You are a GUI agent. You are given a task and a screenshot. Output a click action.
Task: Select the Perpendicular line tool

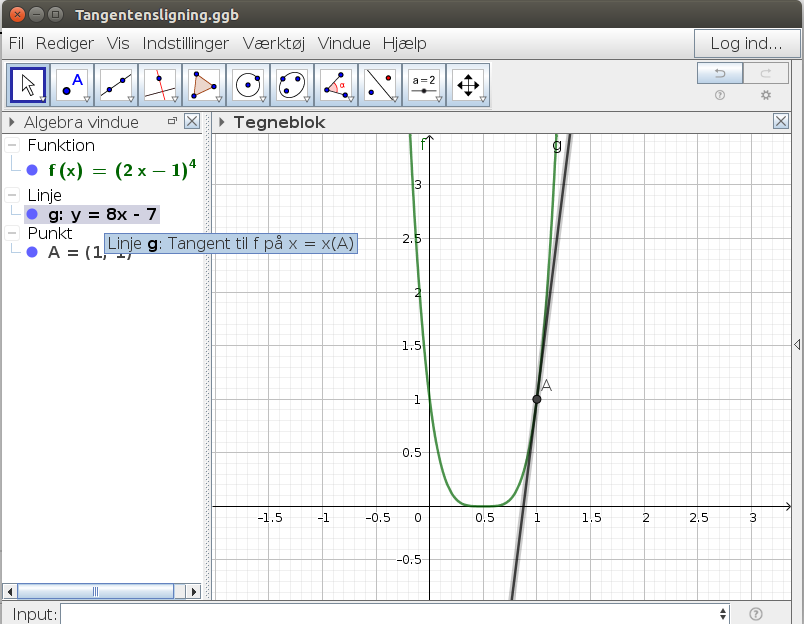(160, 85)
